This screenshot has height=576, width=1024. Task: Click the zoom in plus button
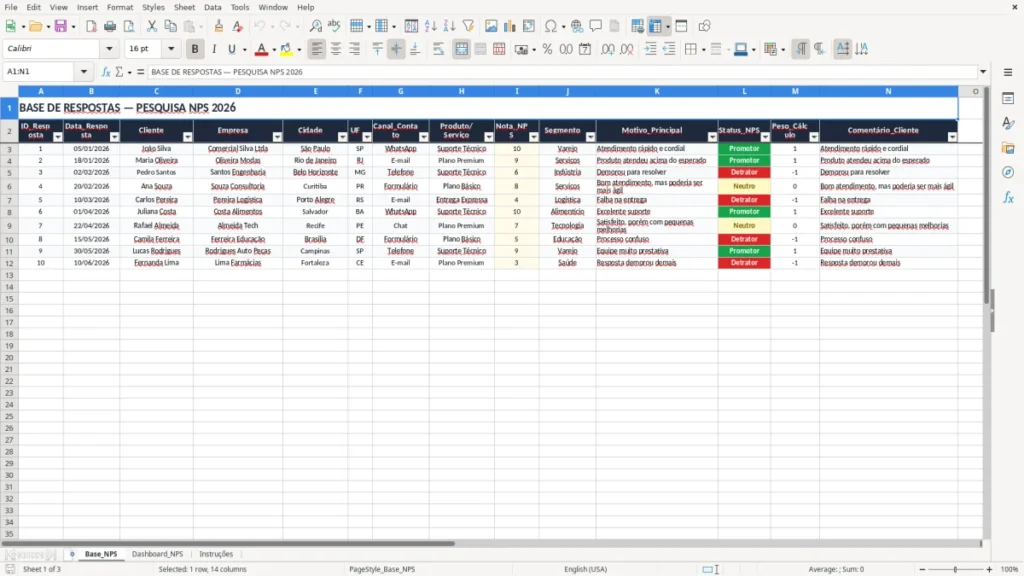point(989,569)
